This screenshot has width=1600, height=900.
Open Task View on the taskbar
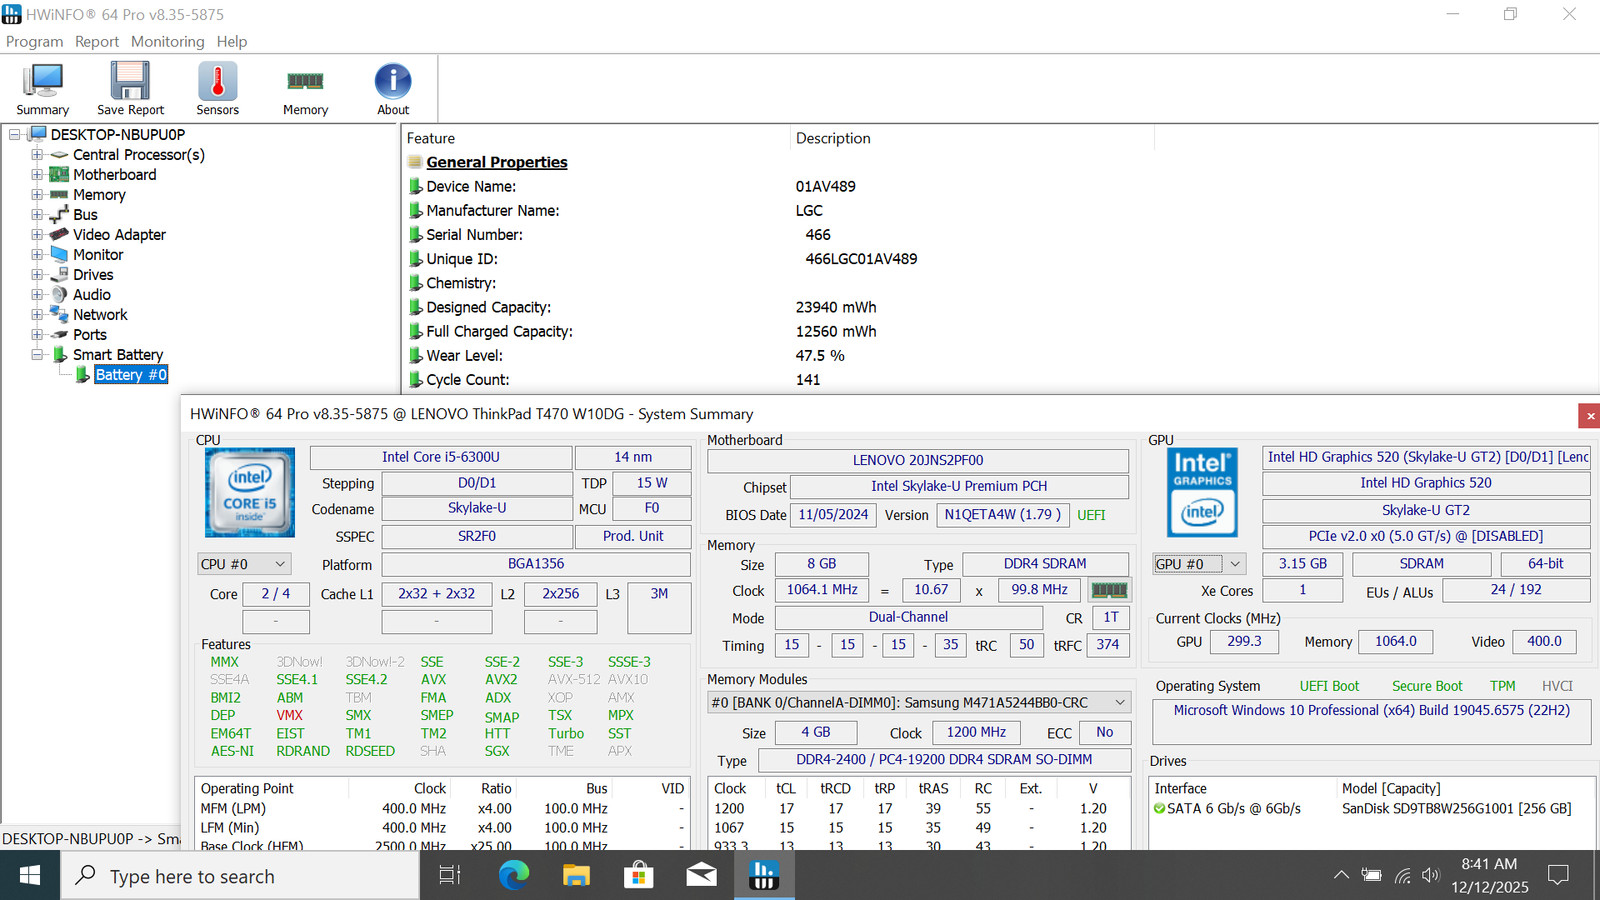pyautogui.click(x=450, y=876)
